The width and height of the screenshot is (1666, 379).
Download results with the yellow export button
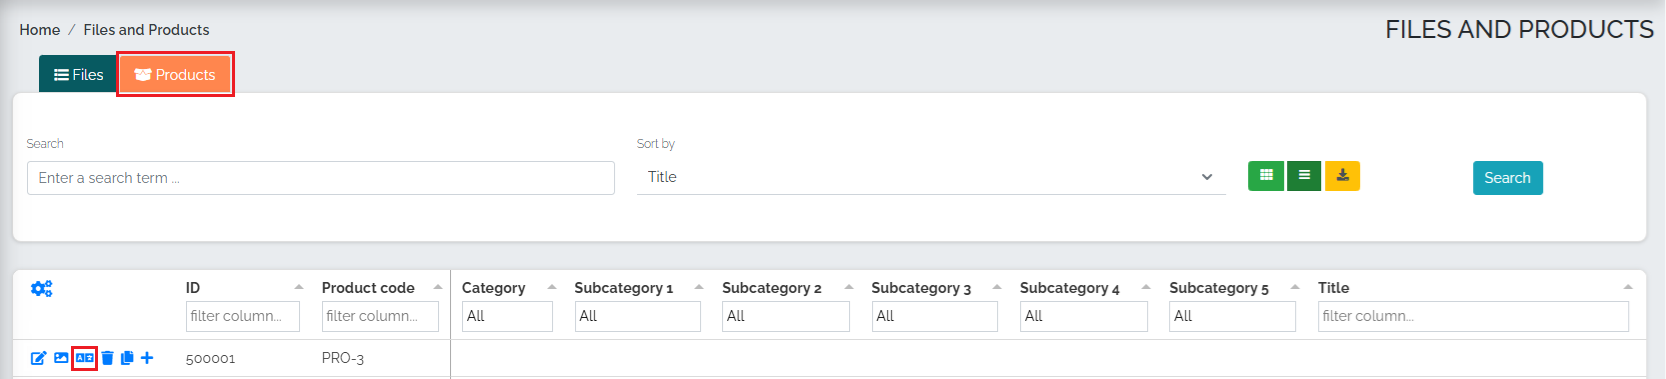(x=1342, y=175)
